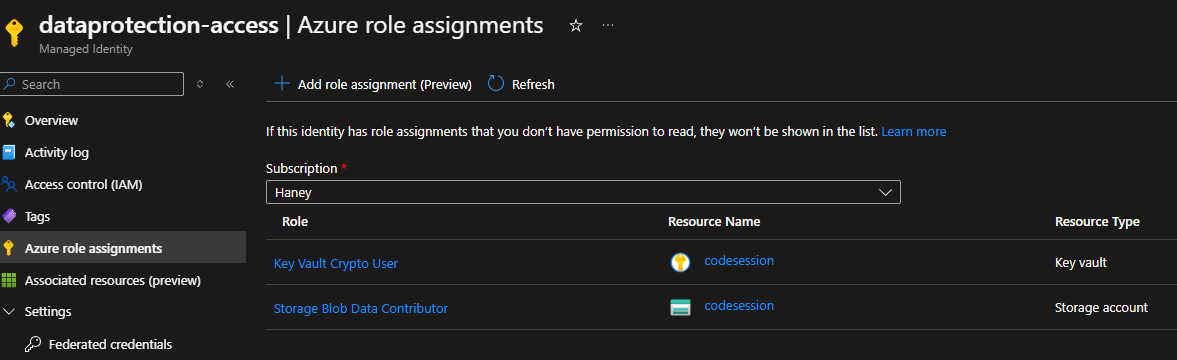Screen dimensions: 1177x360
Task: Click the Azure role assignments key icon
Action: click(x=9, y=248)
